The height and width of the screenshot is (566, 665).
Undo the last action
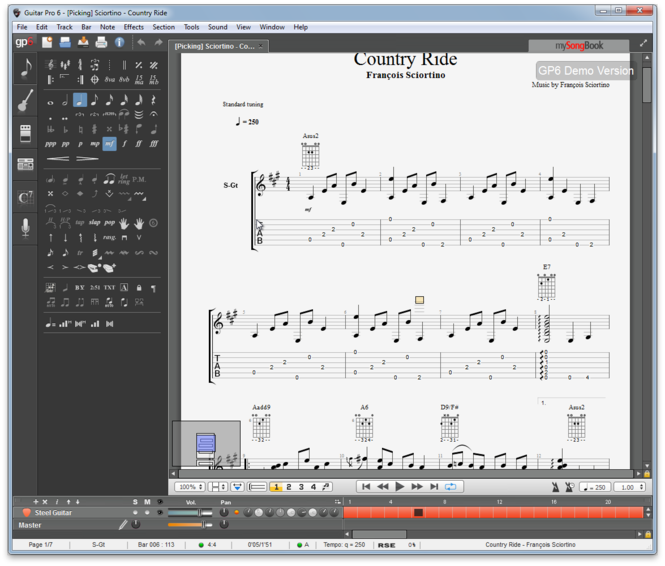point(141,42)
